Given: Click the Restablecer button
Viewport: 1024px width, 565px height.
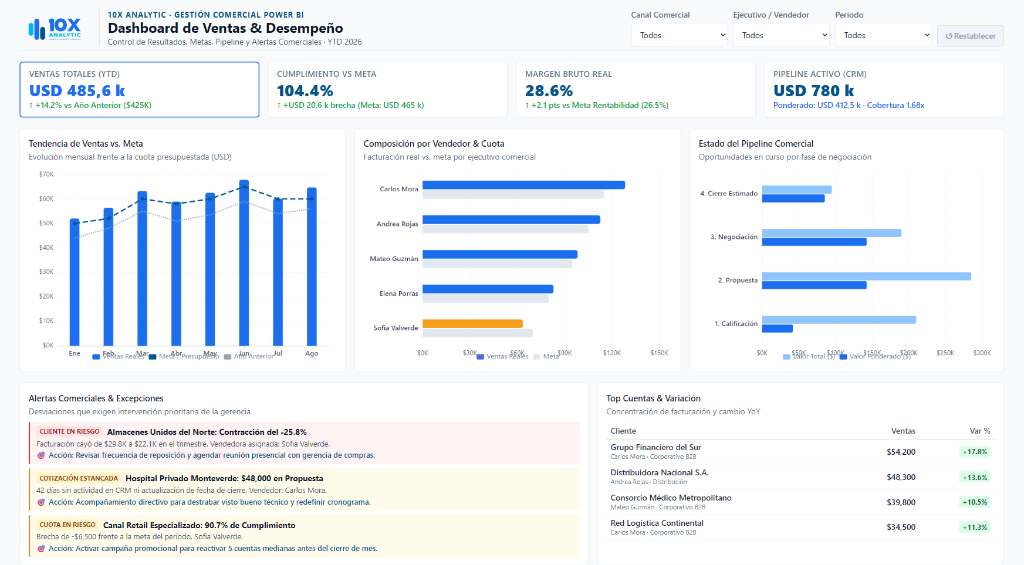Looking at the screenshot, I should 970,36.
